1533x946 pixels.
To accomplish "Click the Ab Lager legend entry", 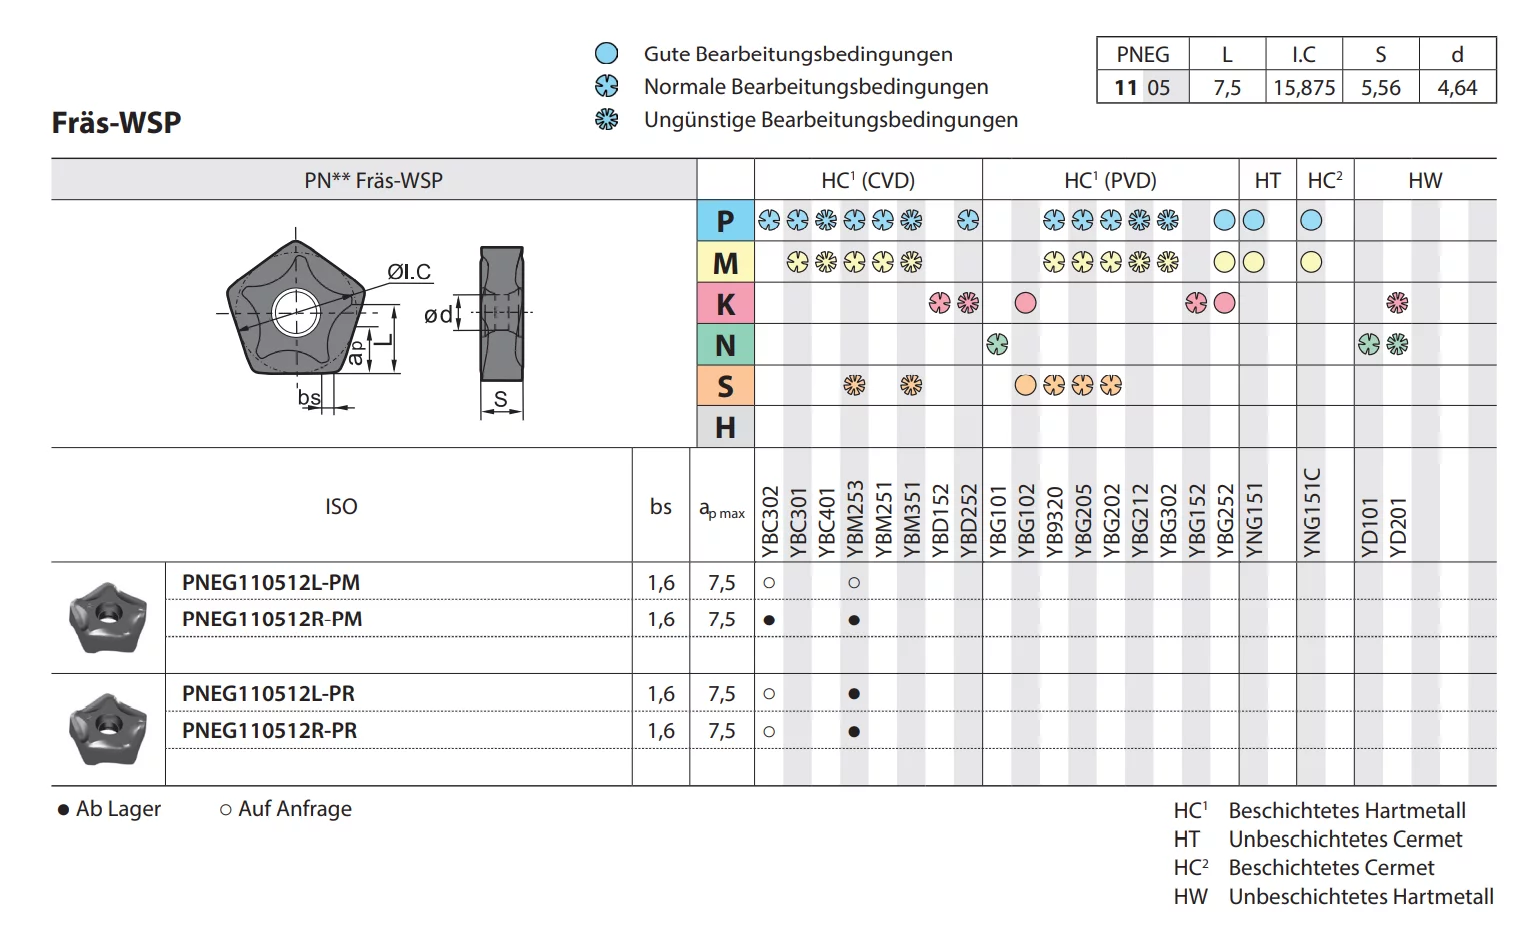I will coord(109,809).
